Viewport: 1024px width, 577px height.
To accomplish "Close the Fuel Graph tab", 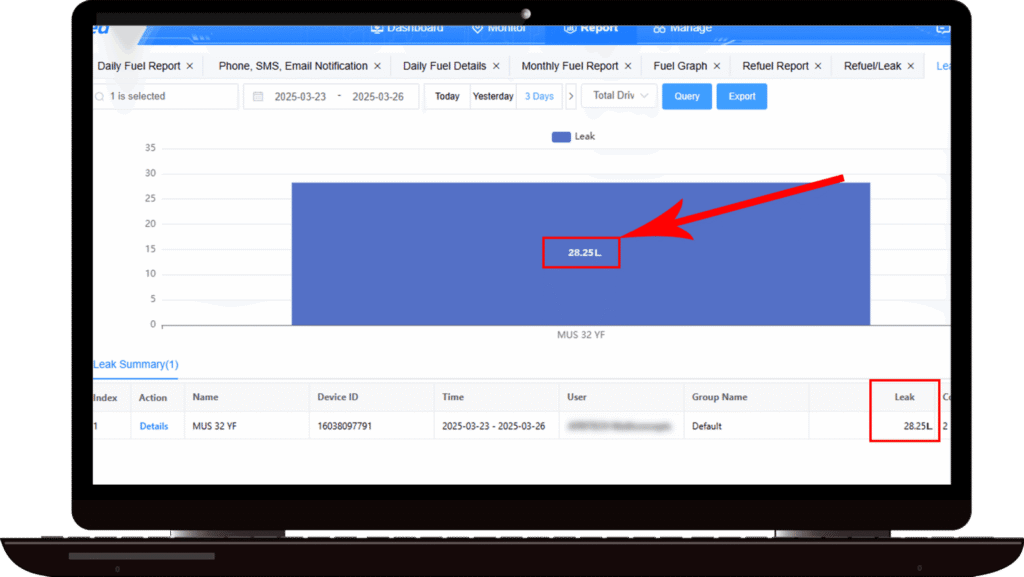I will click(x=716, y=66).
